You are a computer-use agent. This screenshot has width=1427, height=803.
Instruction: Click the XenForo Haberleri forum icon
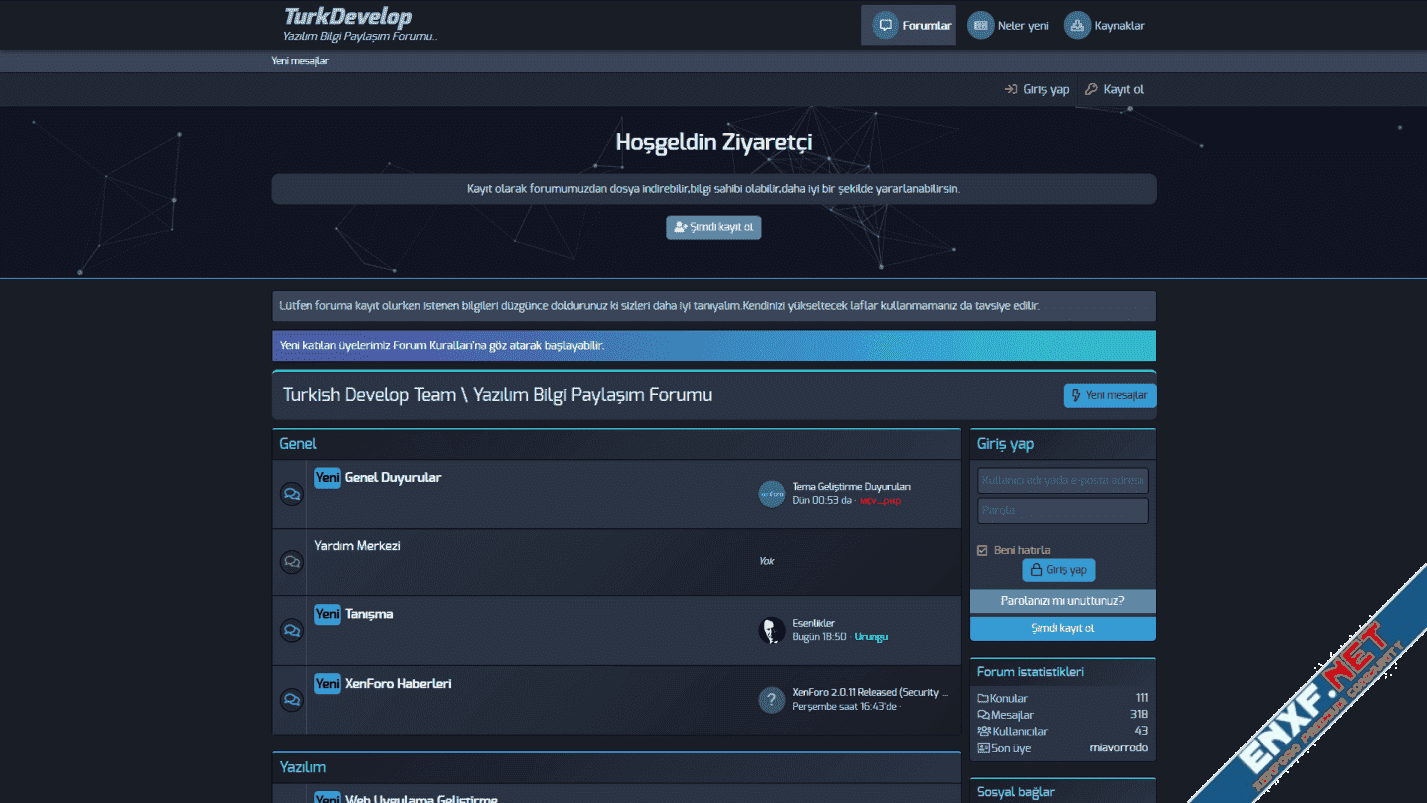(291, 700)
